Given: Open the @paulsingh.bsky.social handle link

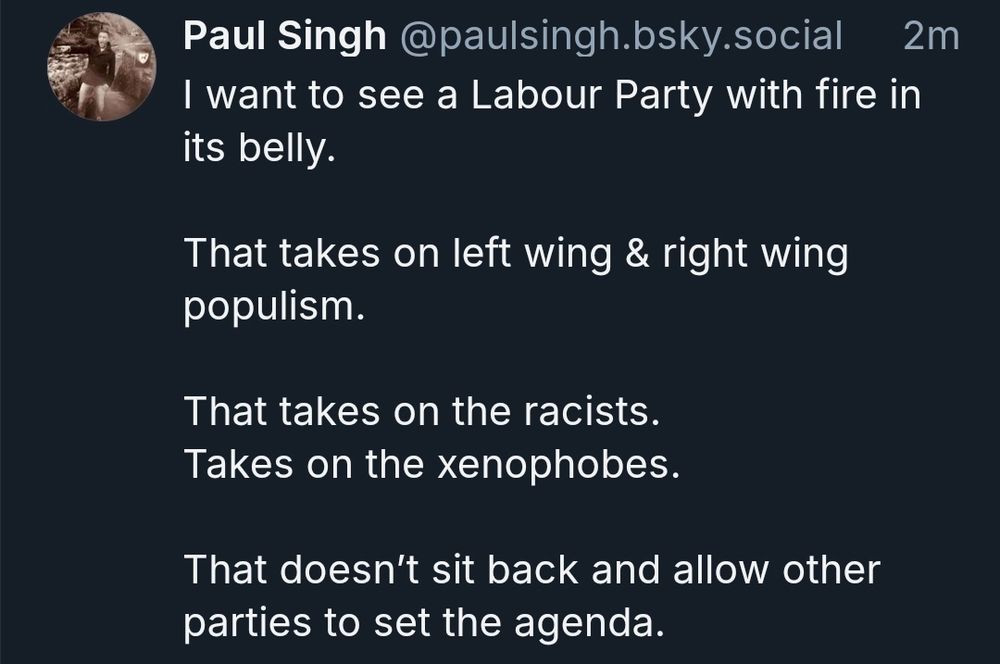Looking at the screenshot, I should tap(621, 36).
